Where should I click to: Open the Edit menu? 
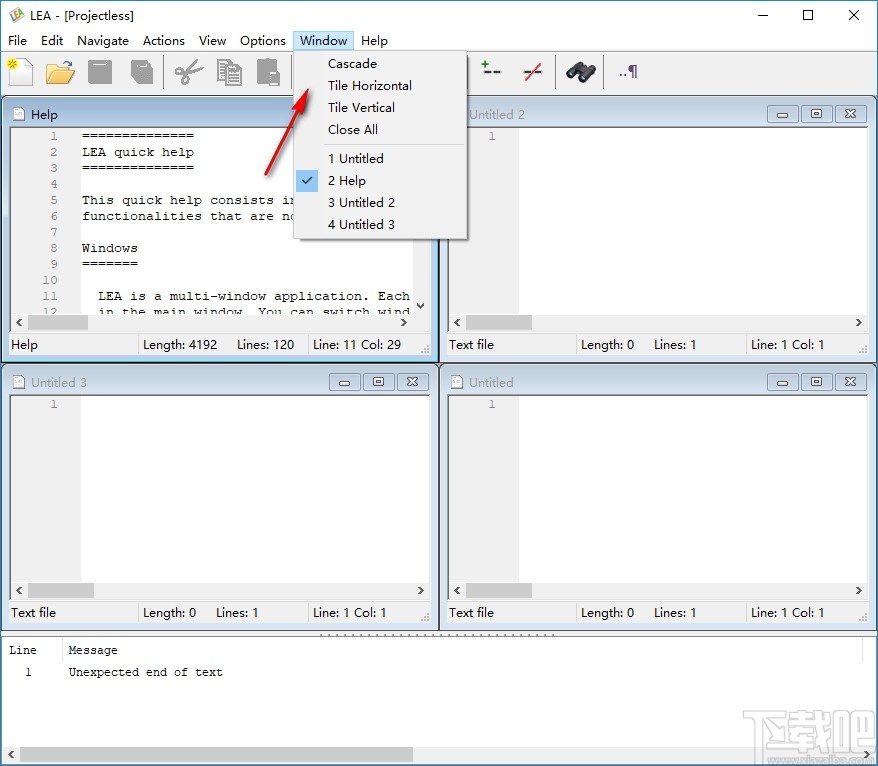pos(52,40)
